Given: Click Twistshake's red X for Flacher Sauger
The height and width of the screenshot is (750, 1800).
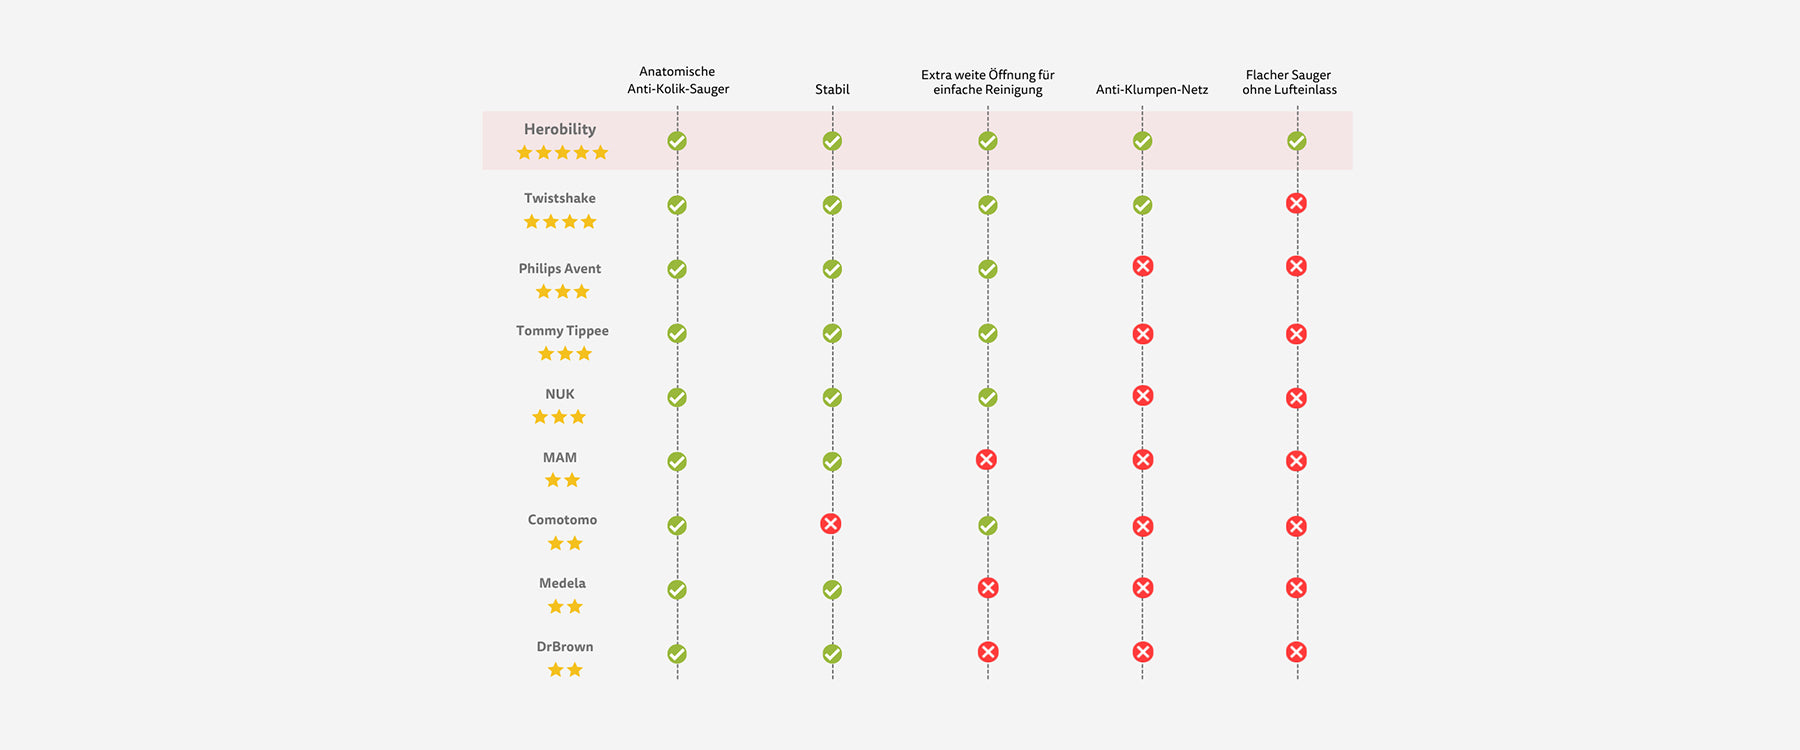Looking at the screenshot, I should [x=1296, y=203].
